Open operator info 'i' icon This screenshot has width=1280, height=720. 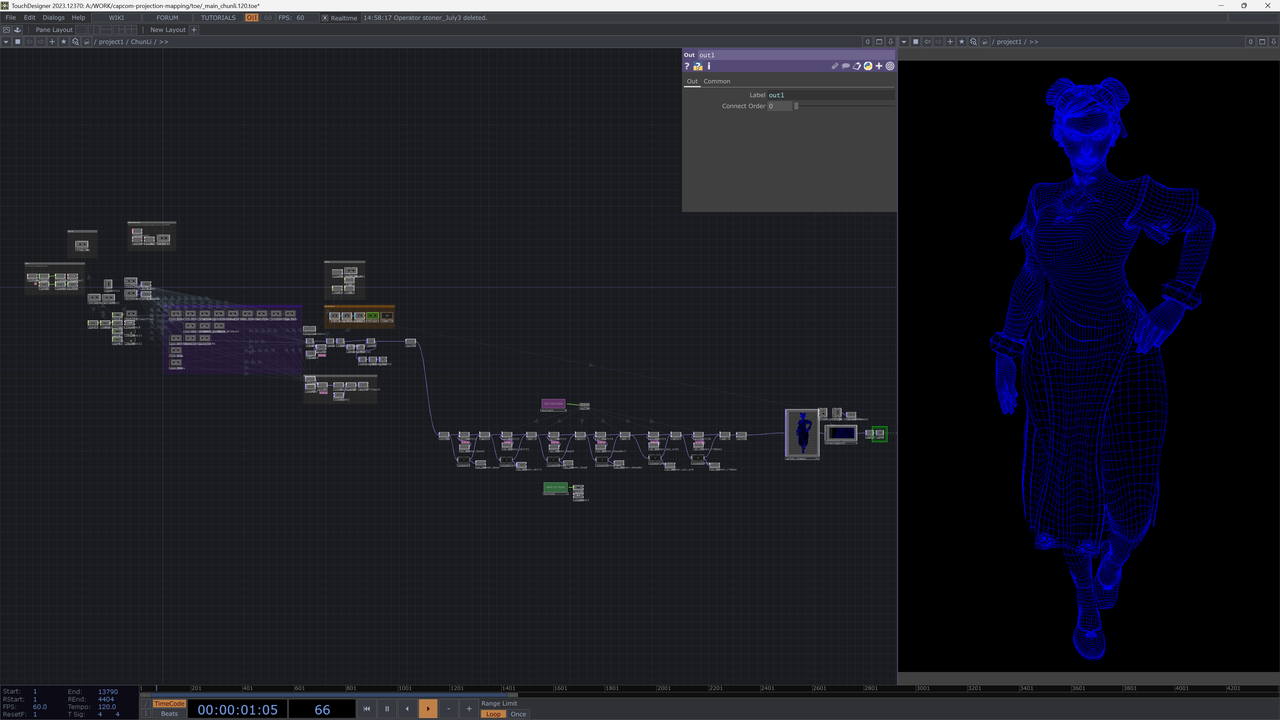point(709,66)
